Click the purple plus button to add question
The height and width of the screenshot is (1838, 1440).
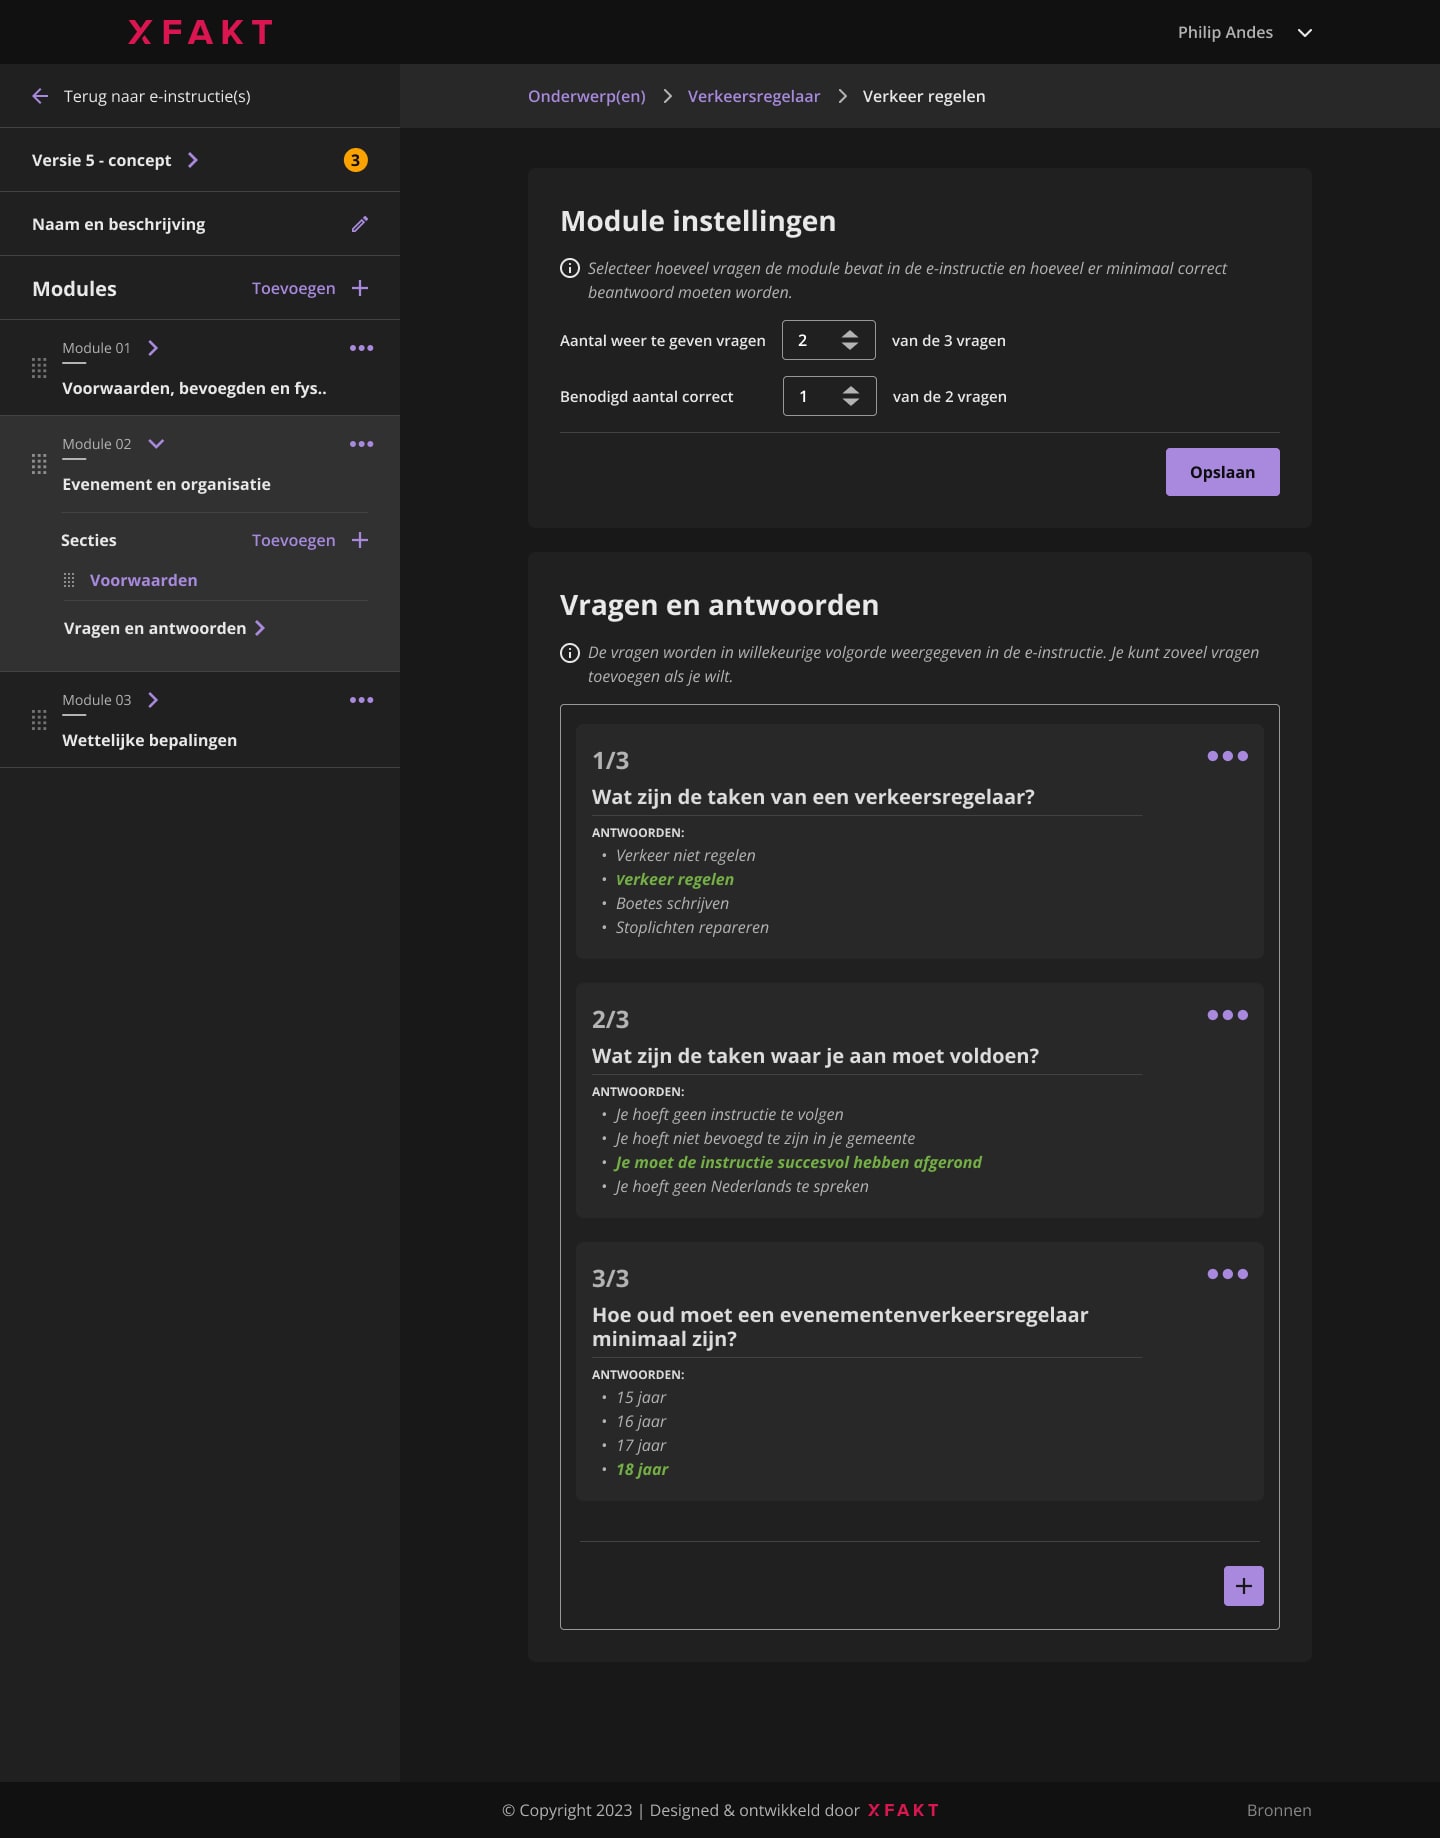tap(1244, 1586)
